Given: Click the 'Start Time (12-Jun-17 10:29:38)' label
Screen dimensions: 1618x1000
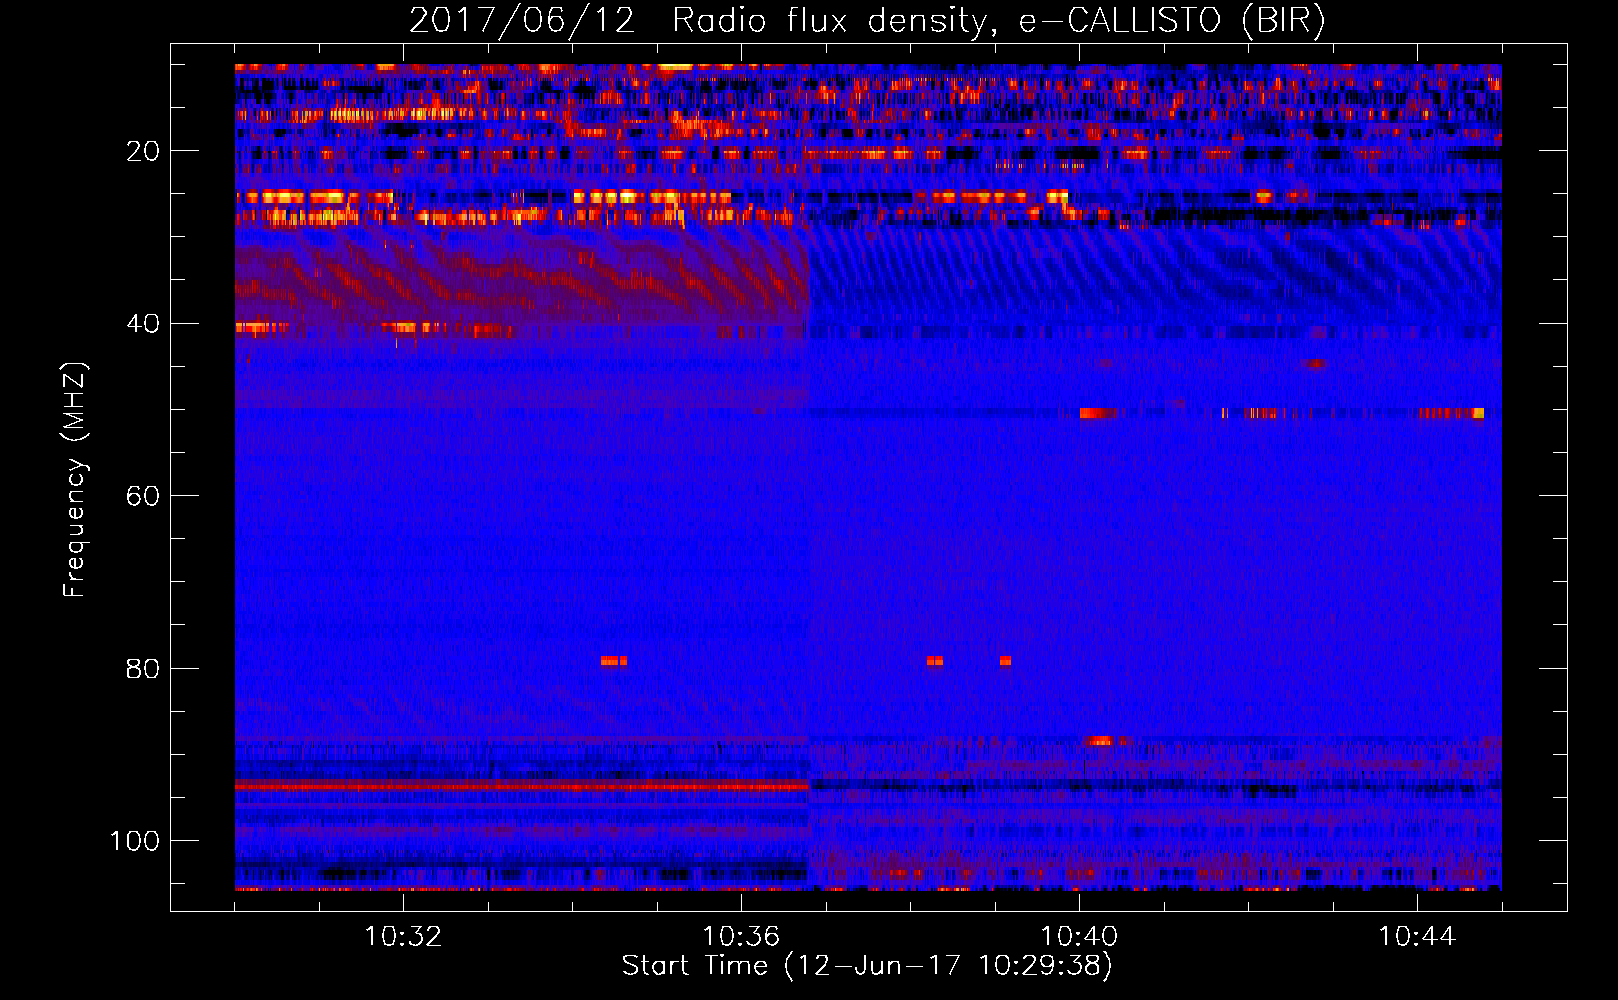Looking at the screenshot, I should click(867, 966).
